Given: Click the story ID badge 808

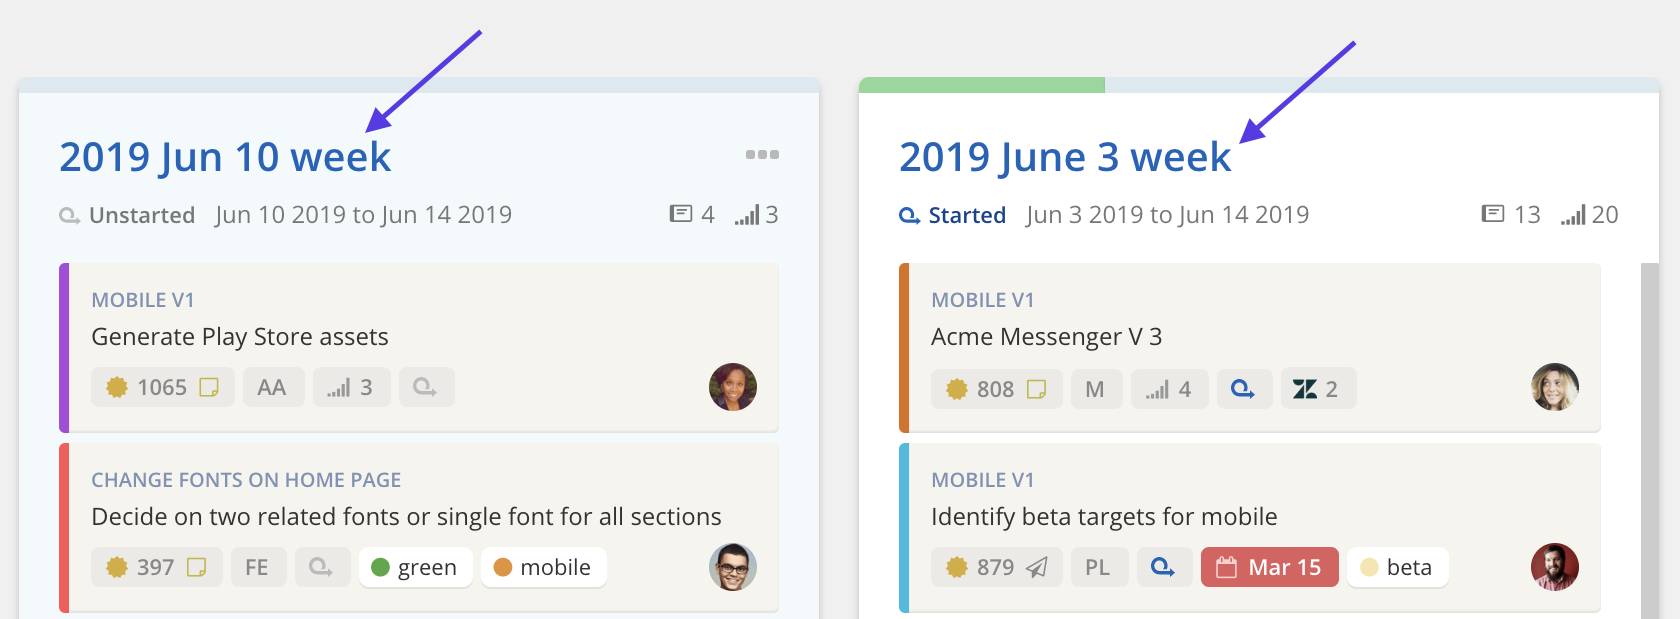Looking at the screenshot, I should click(997, 389).
